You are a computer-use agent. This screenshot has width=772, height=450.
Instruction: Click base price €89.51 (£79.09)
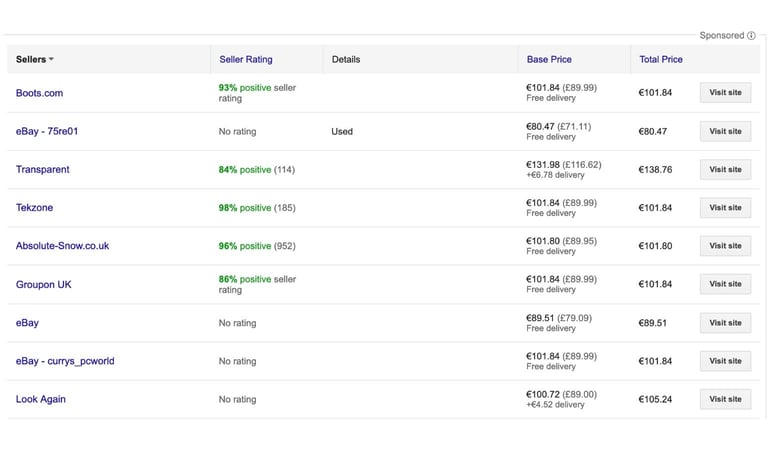(559, 318)
